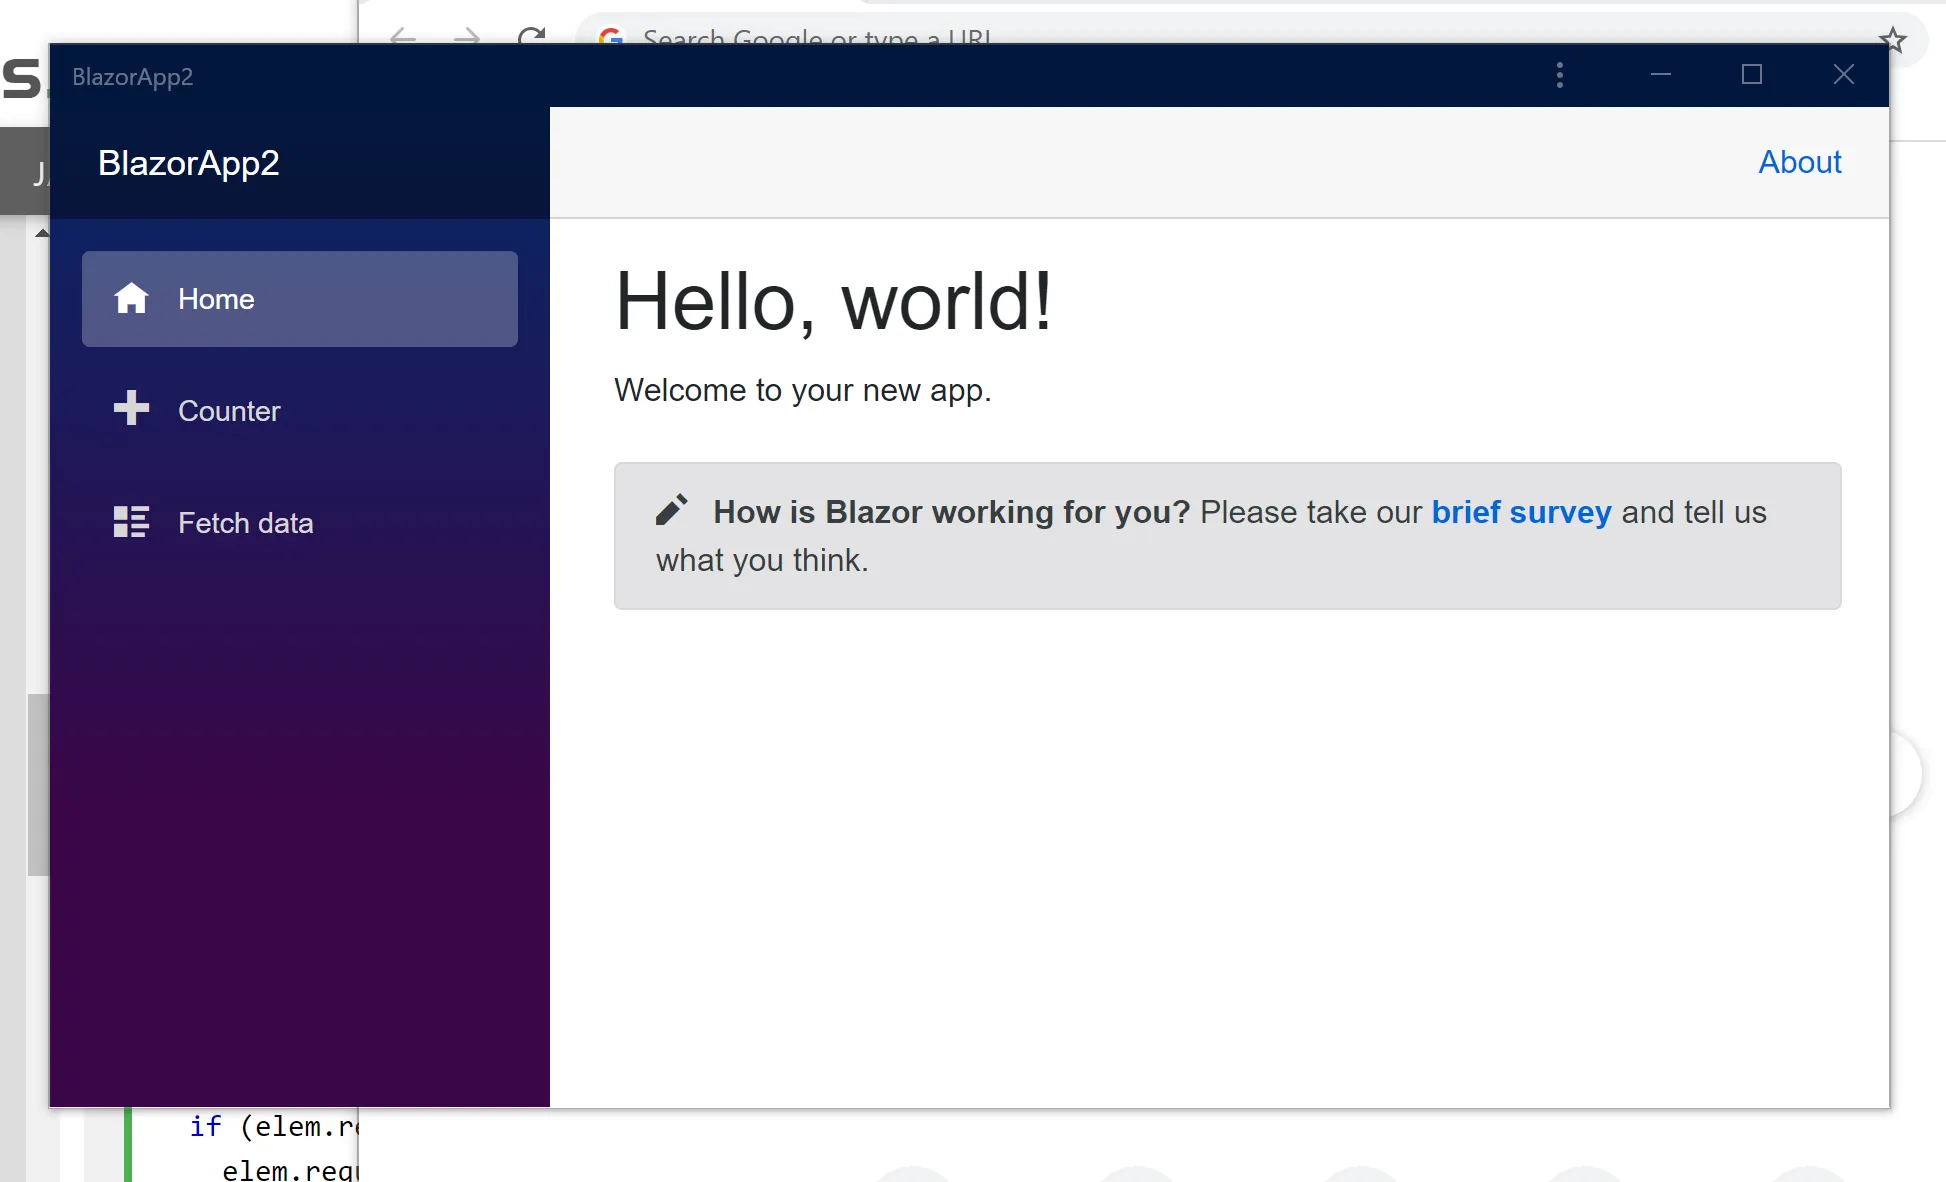Open the three-dot window menu

click(1560, 75)
